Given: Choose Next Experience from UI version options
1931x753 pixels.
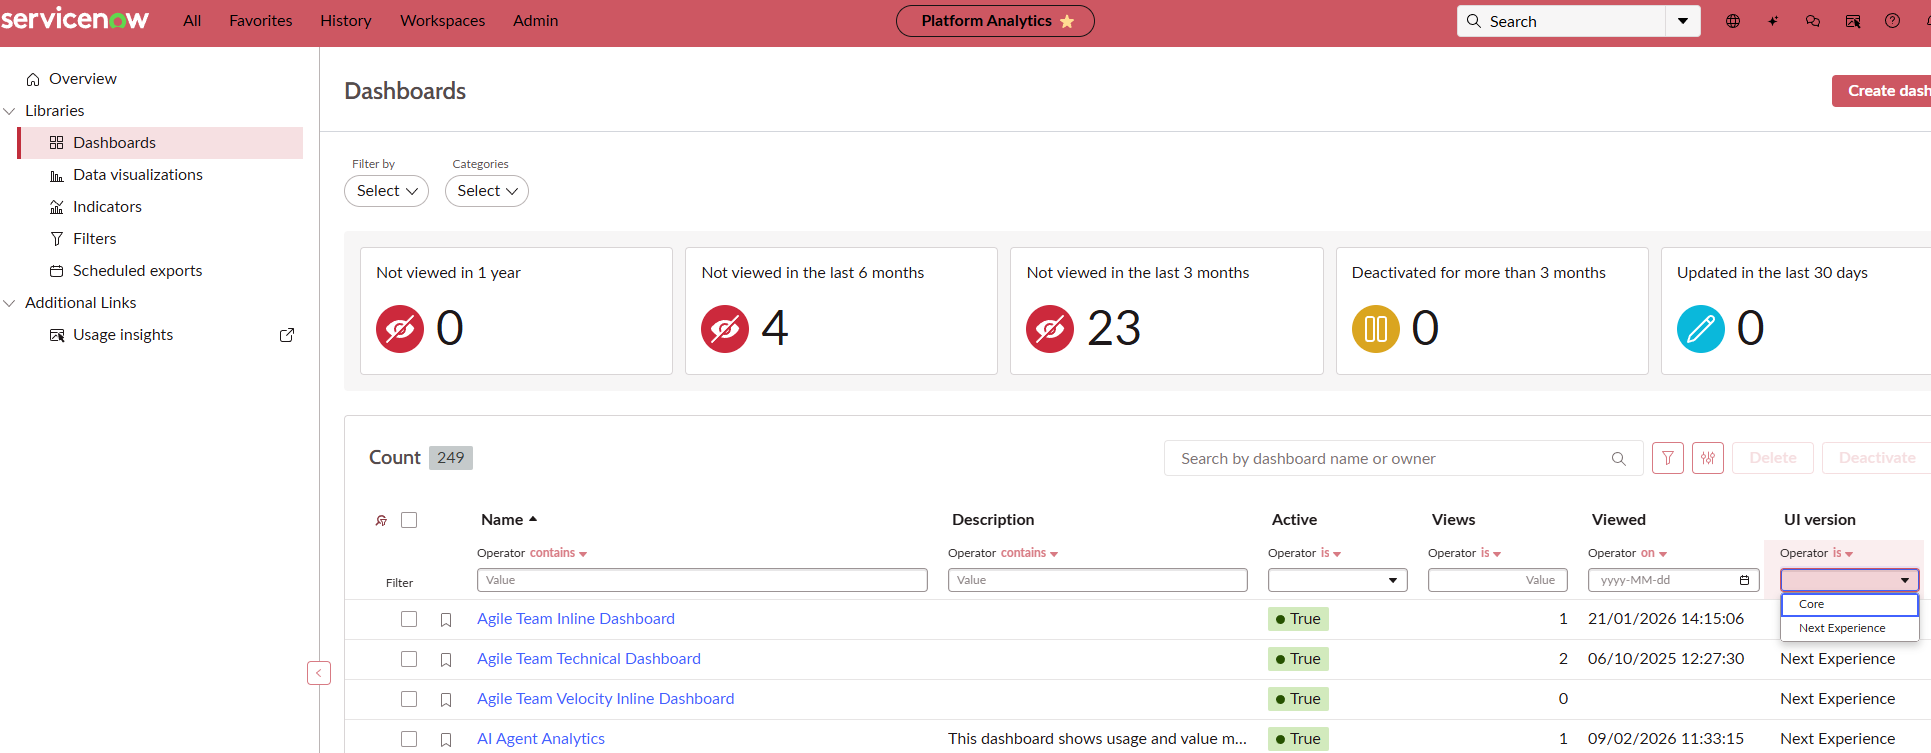Looking at the screenshot, I should click(x=1850, y=628).
